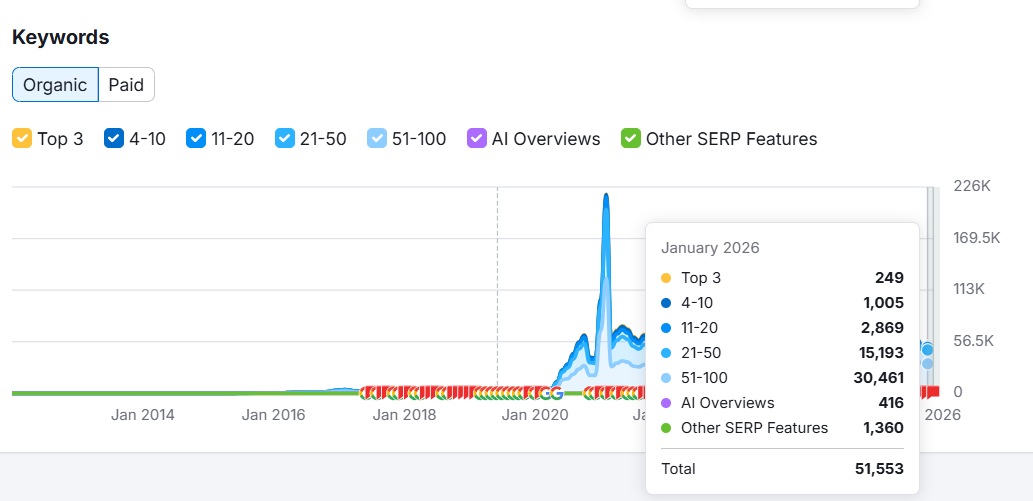Click the Jan 2018 axis label
The width and height of the screenshot is (1033, 501).
click(405, 415)
